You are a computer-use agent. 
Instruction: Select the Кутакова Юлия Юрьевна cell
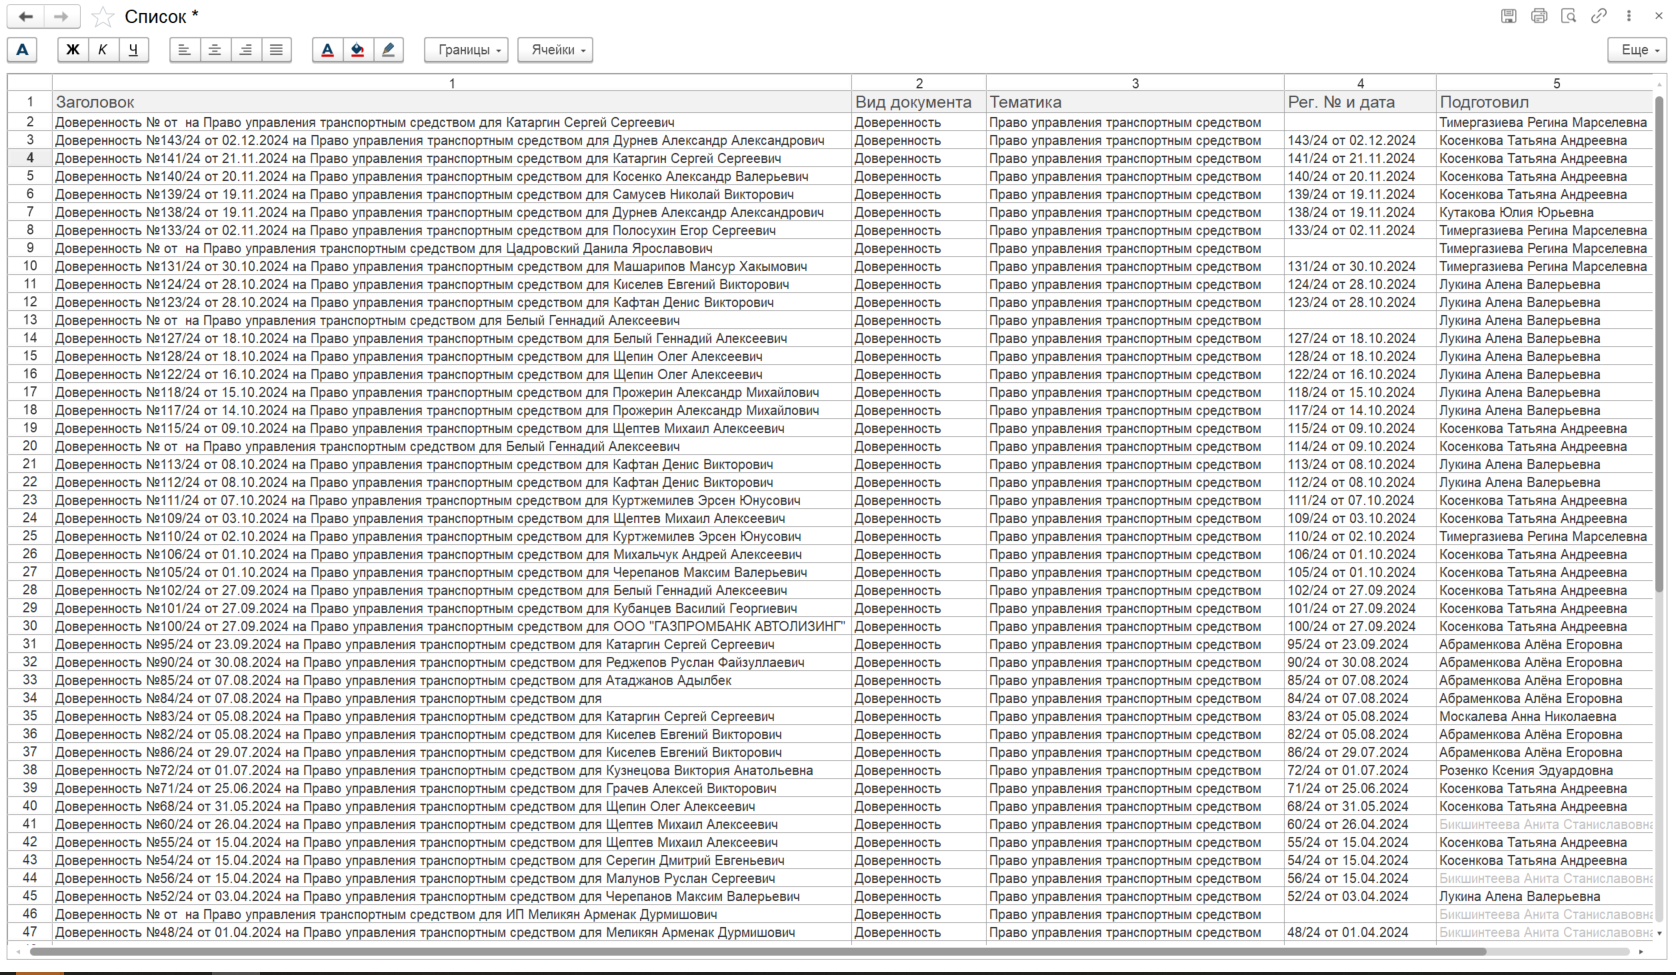click(1545, 212)
